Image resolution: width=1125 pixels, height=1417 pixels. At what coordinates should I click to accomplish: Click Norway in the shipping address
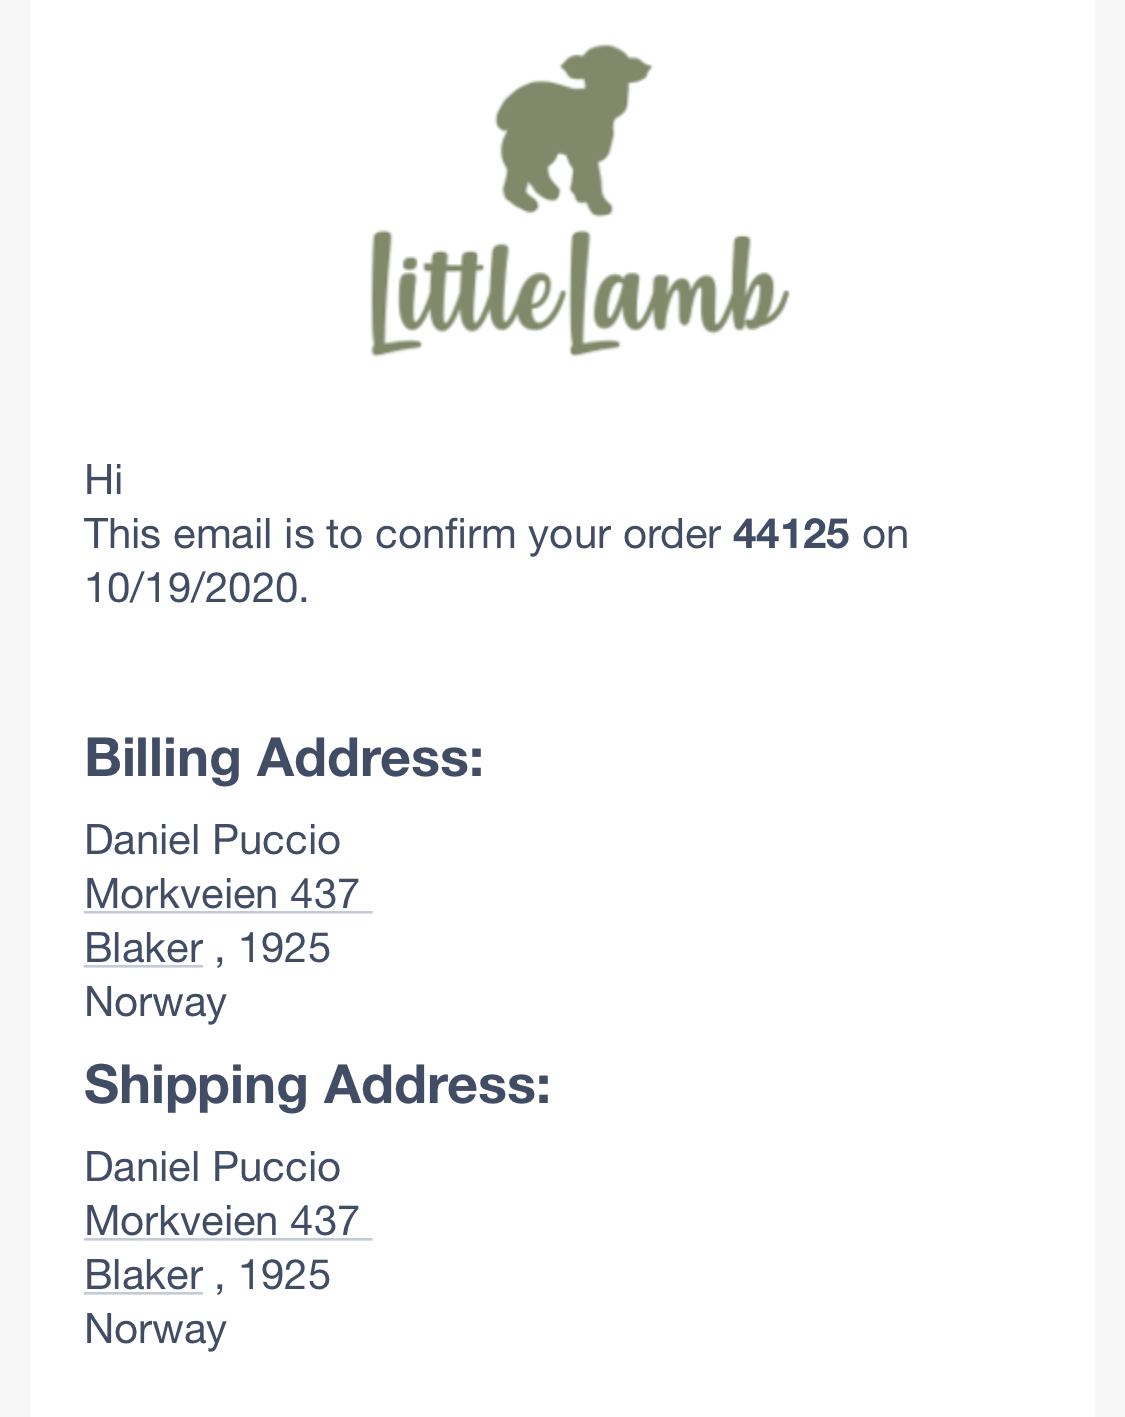tap(156, 1330)
